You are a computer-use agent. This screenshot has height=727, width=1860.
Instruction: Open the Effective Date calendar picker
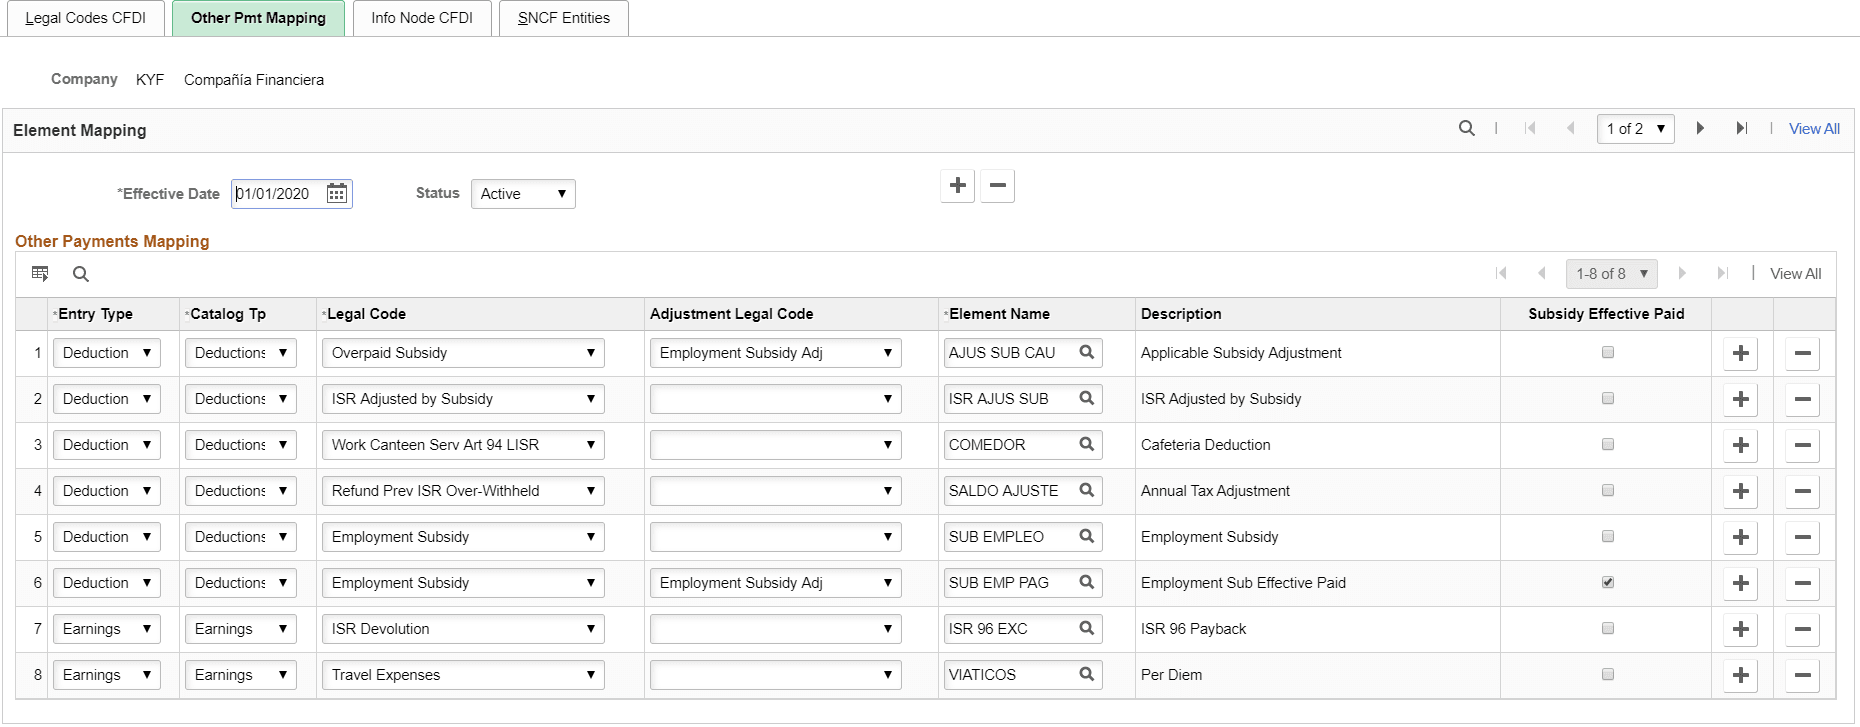point(337,193)
